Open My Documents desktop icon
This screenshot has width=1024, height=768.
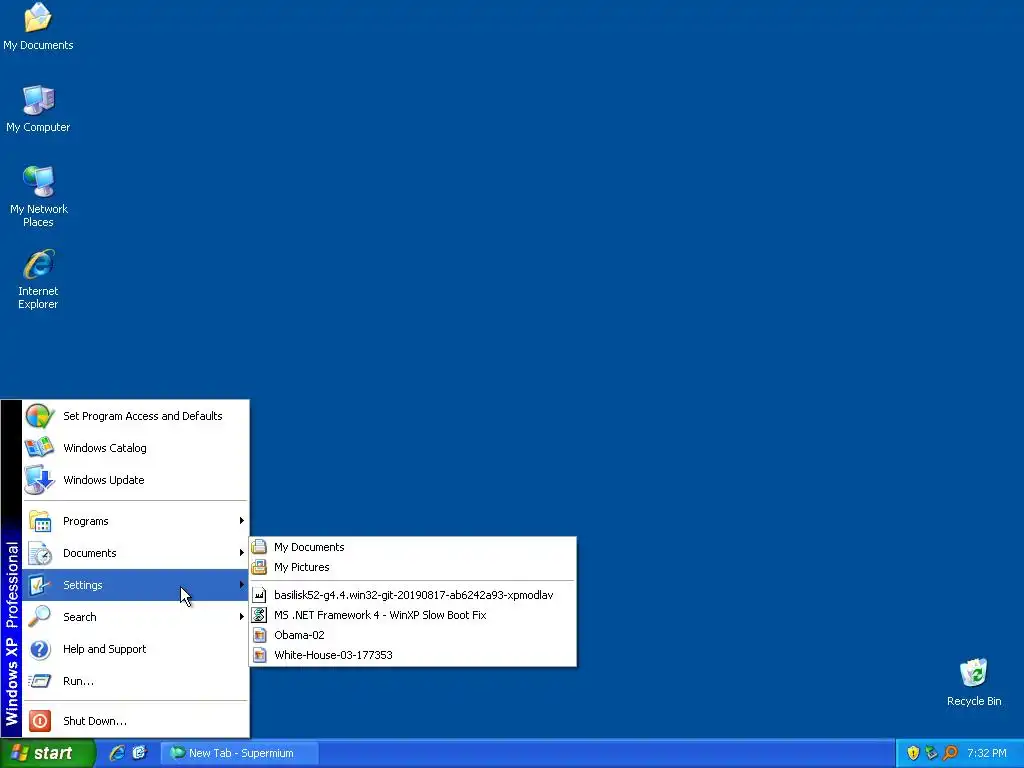38,18
